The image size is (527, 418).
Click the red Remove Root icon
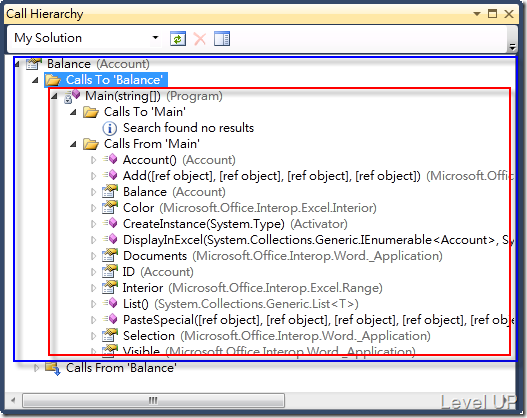click(x=200, y=39)
